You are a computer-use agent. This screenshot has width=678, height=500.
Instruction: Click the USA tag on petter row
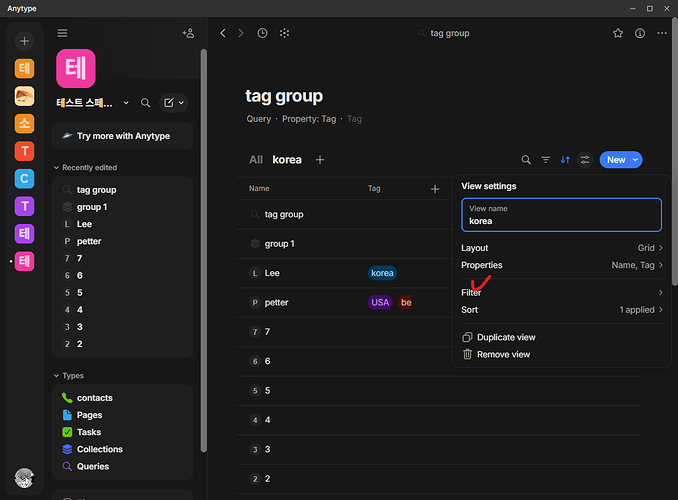coord(380,303)
